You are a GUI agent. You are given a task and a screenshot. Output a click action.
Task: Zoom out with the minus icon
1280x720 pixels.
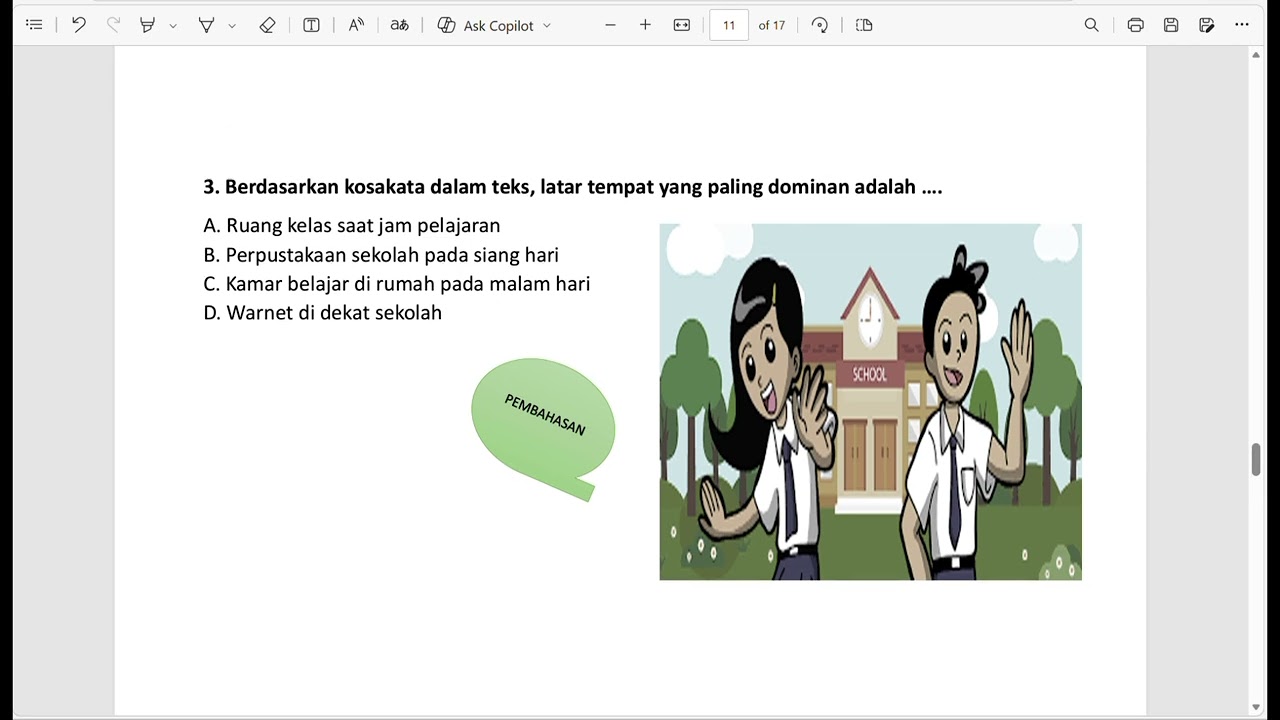click(610, 25)
